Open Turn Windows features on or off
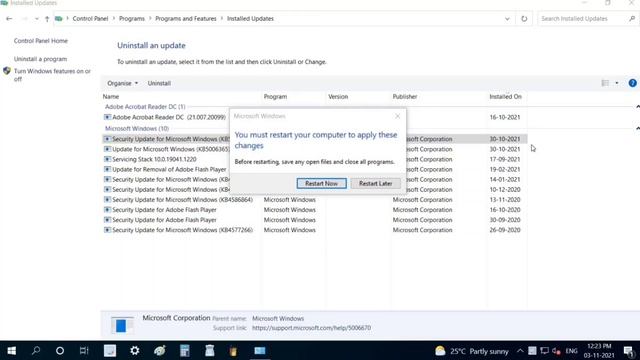The image size is (640, 360). (x=52, y=75)
